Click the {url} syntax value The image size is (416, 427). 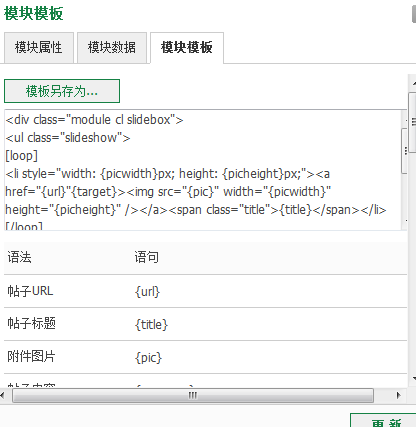(147, 292)
